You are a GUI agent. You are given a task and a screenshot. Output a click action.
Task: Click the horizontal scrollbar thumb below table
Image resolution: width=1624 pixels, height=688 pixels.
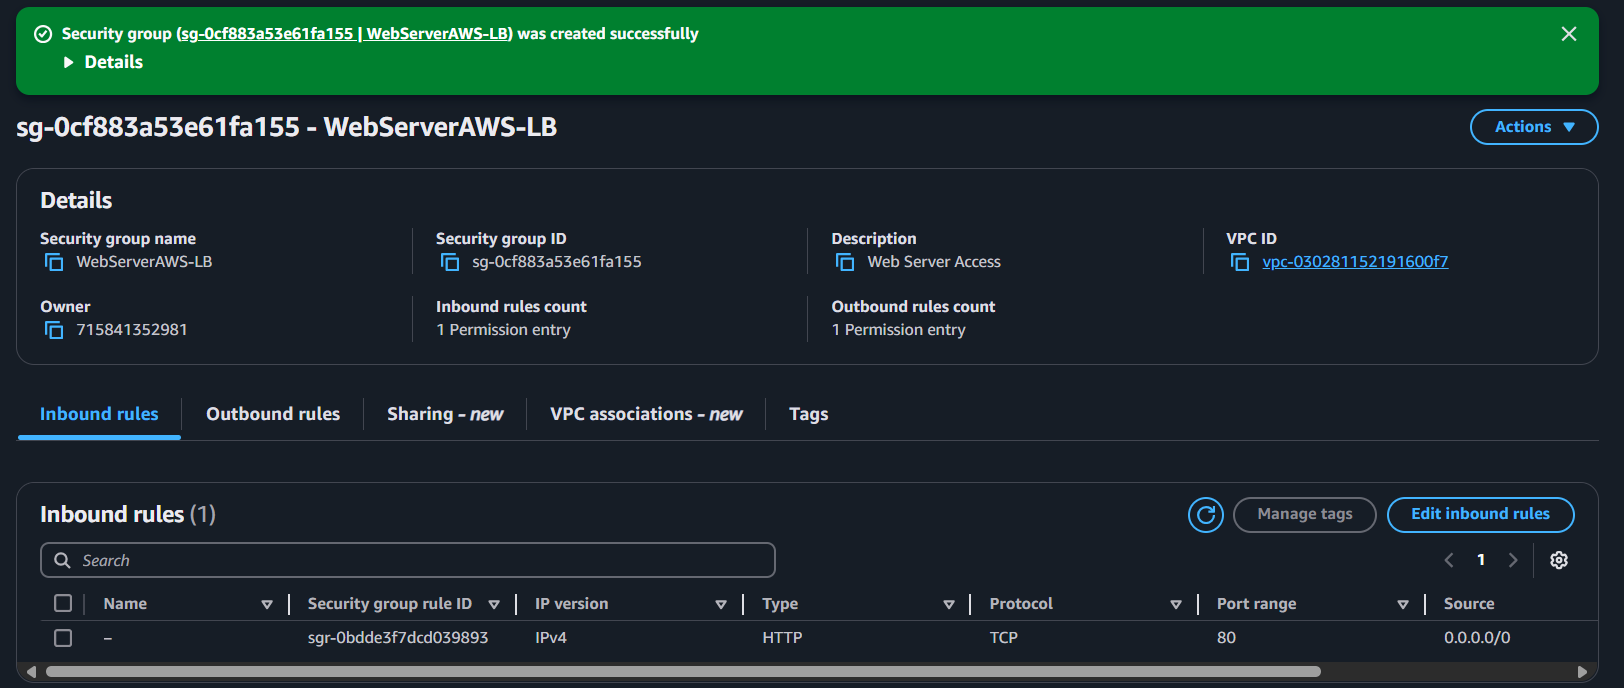coord(683,672)
